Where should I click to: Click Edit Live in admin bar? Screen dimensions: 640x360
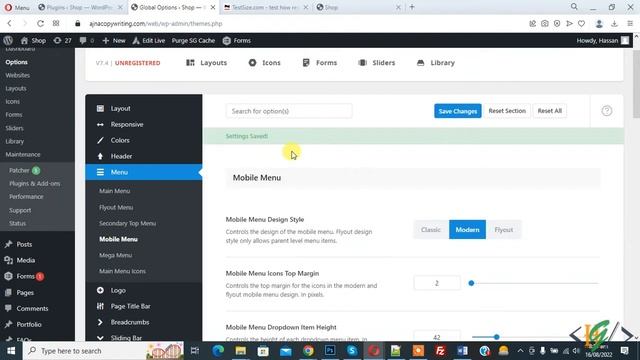coord(149,40)
